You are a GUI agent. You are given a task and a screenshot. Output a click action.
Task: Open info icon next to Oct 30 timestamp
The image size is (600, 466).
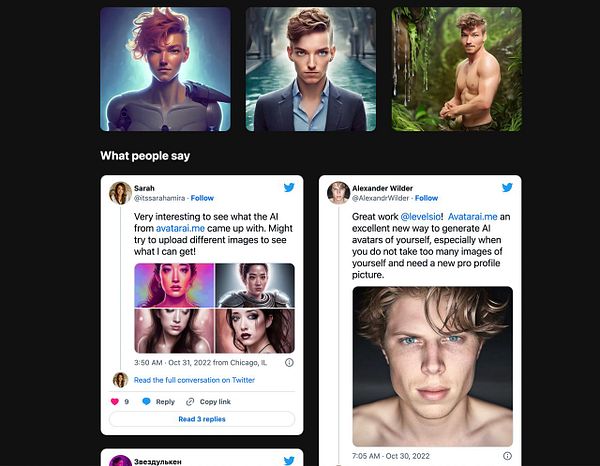pos(507,456)
